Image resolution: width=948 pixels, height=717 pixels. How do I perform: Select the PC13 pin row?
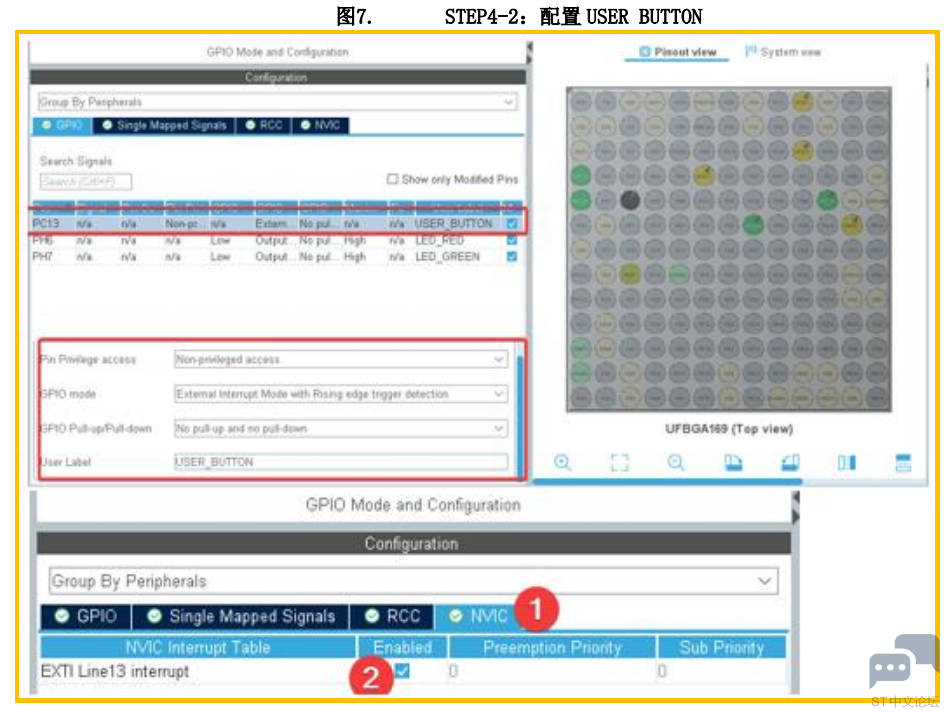point(278,224)
